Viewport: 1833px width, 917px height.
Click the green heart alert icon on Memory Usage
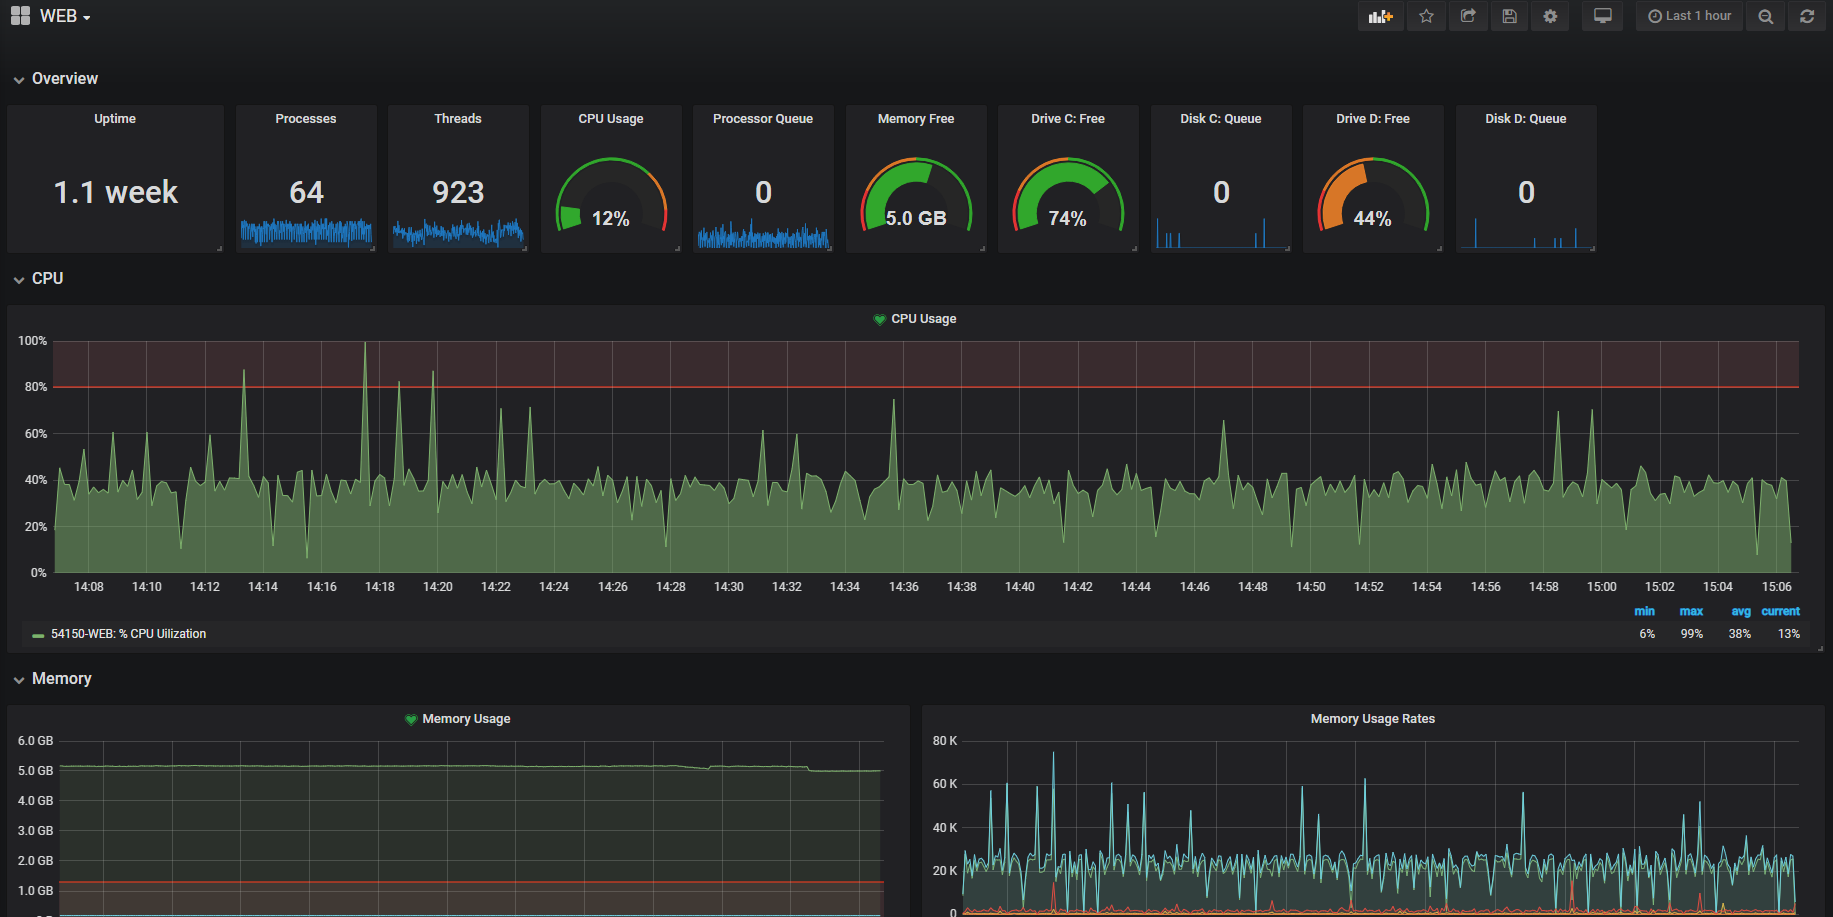pos(411,720)
